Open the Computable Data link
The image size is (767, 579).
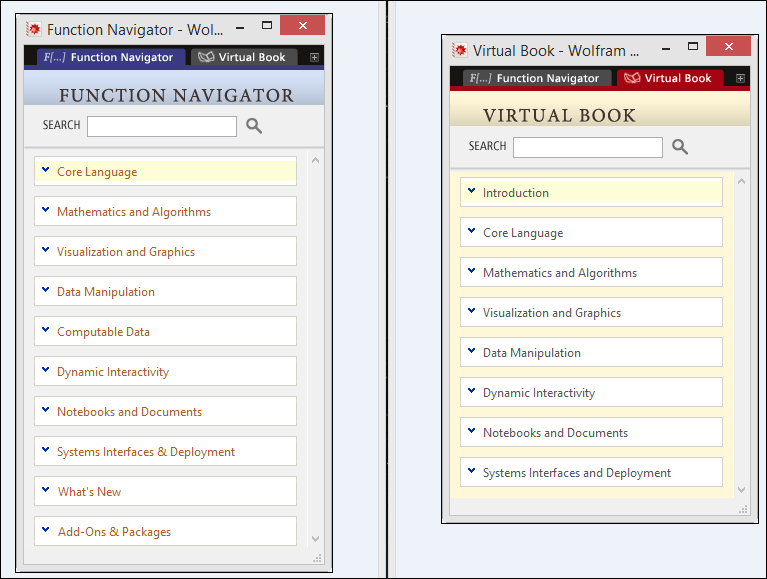pyautogui.click(x=103, y=332)
